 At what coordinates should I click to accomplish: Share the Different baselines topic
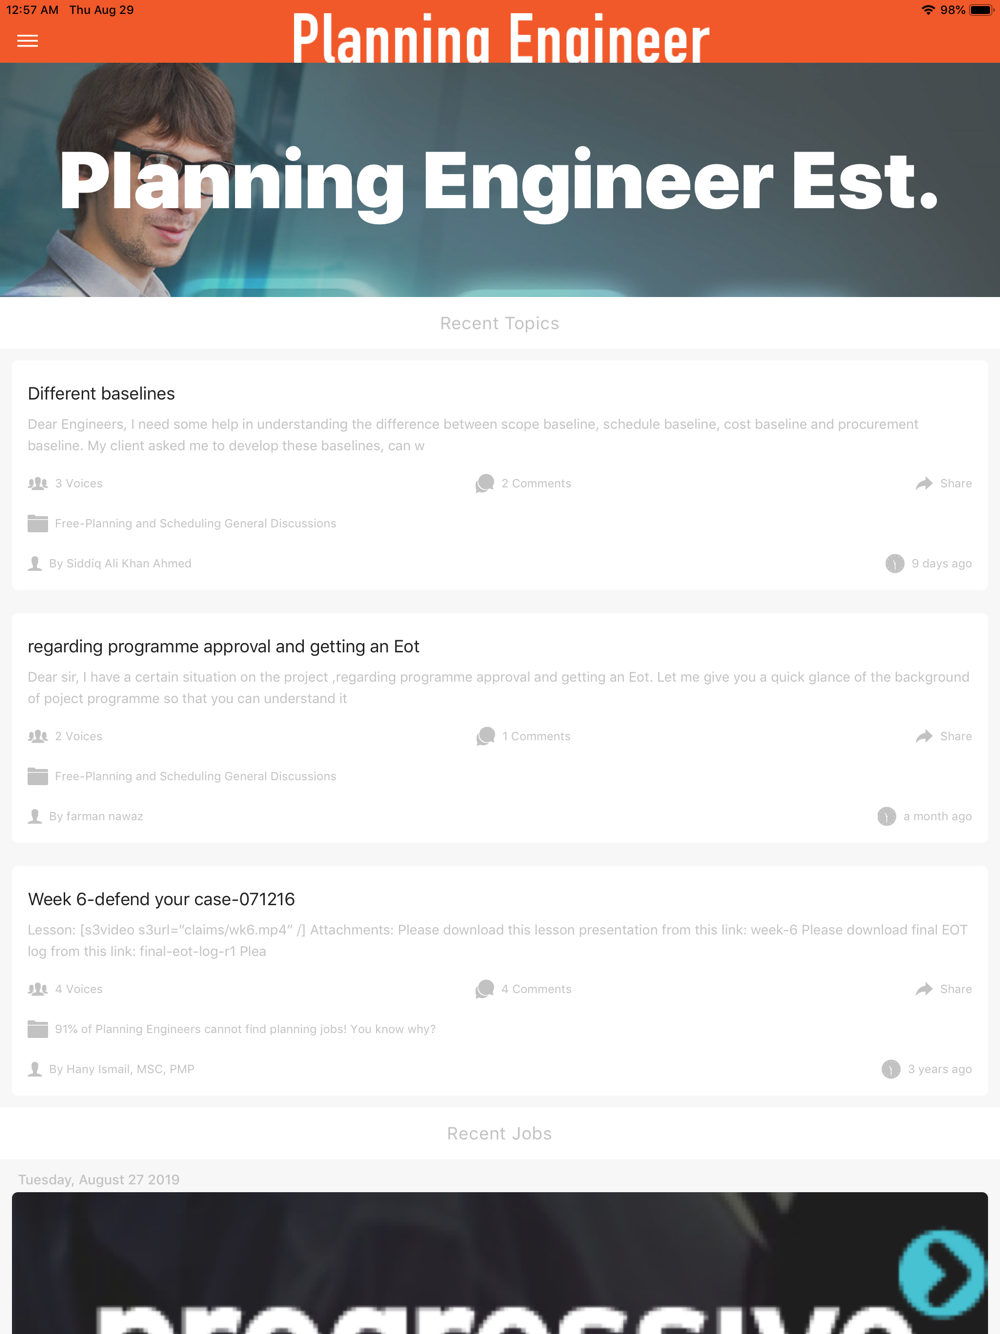coord(943,483)
